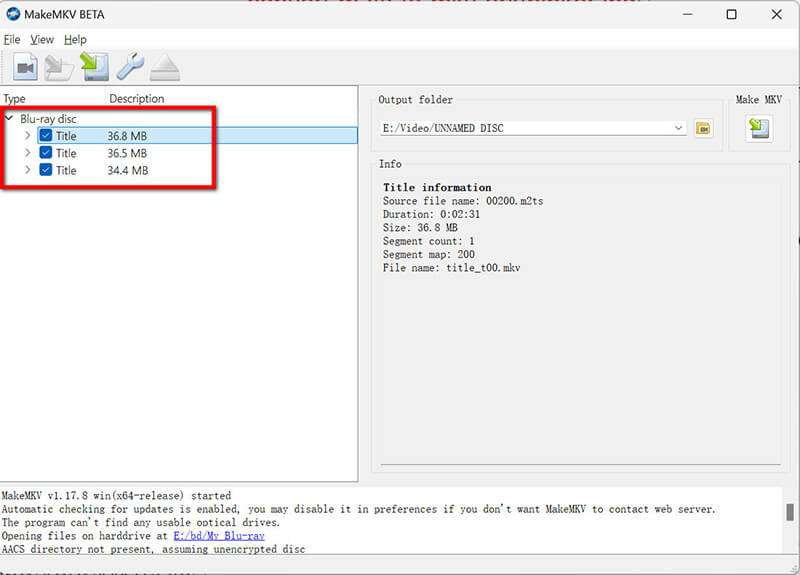Select the Blu-ray disc tree label
Image resolution: width=800 pixels, height=575 pixels.
pyautogui.click(x=48, y=119)
